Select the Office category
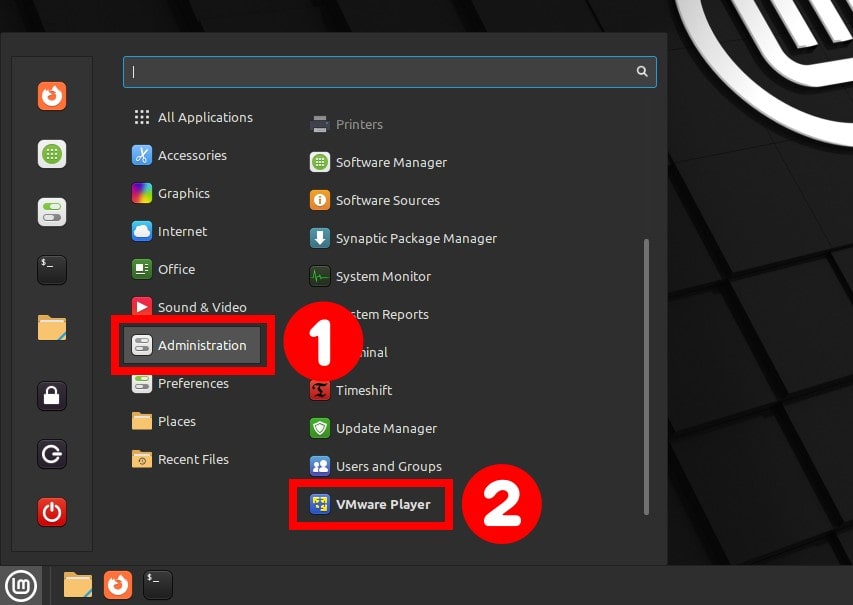 [164, 269]
